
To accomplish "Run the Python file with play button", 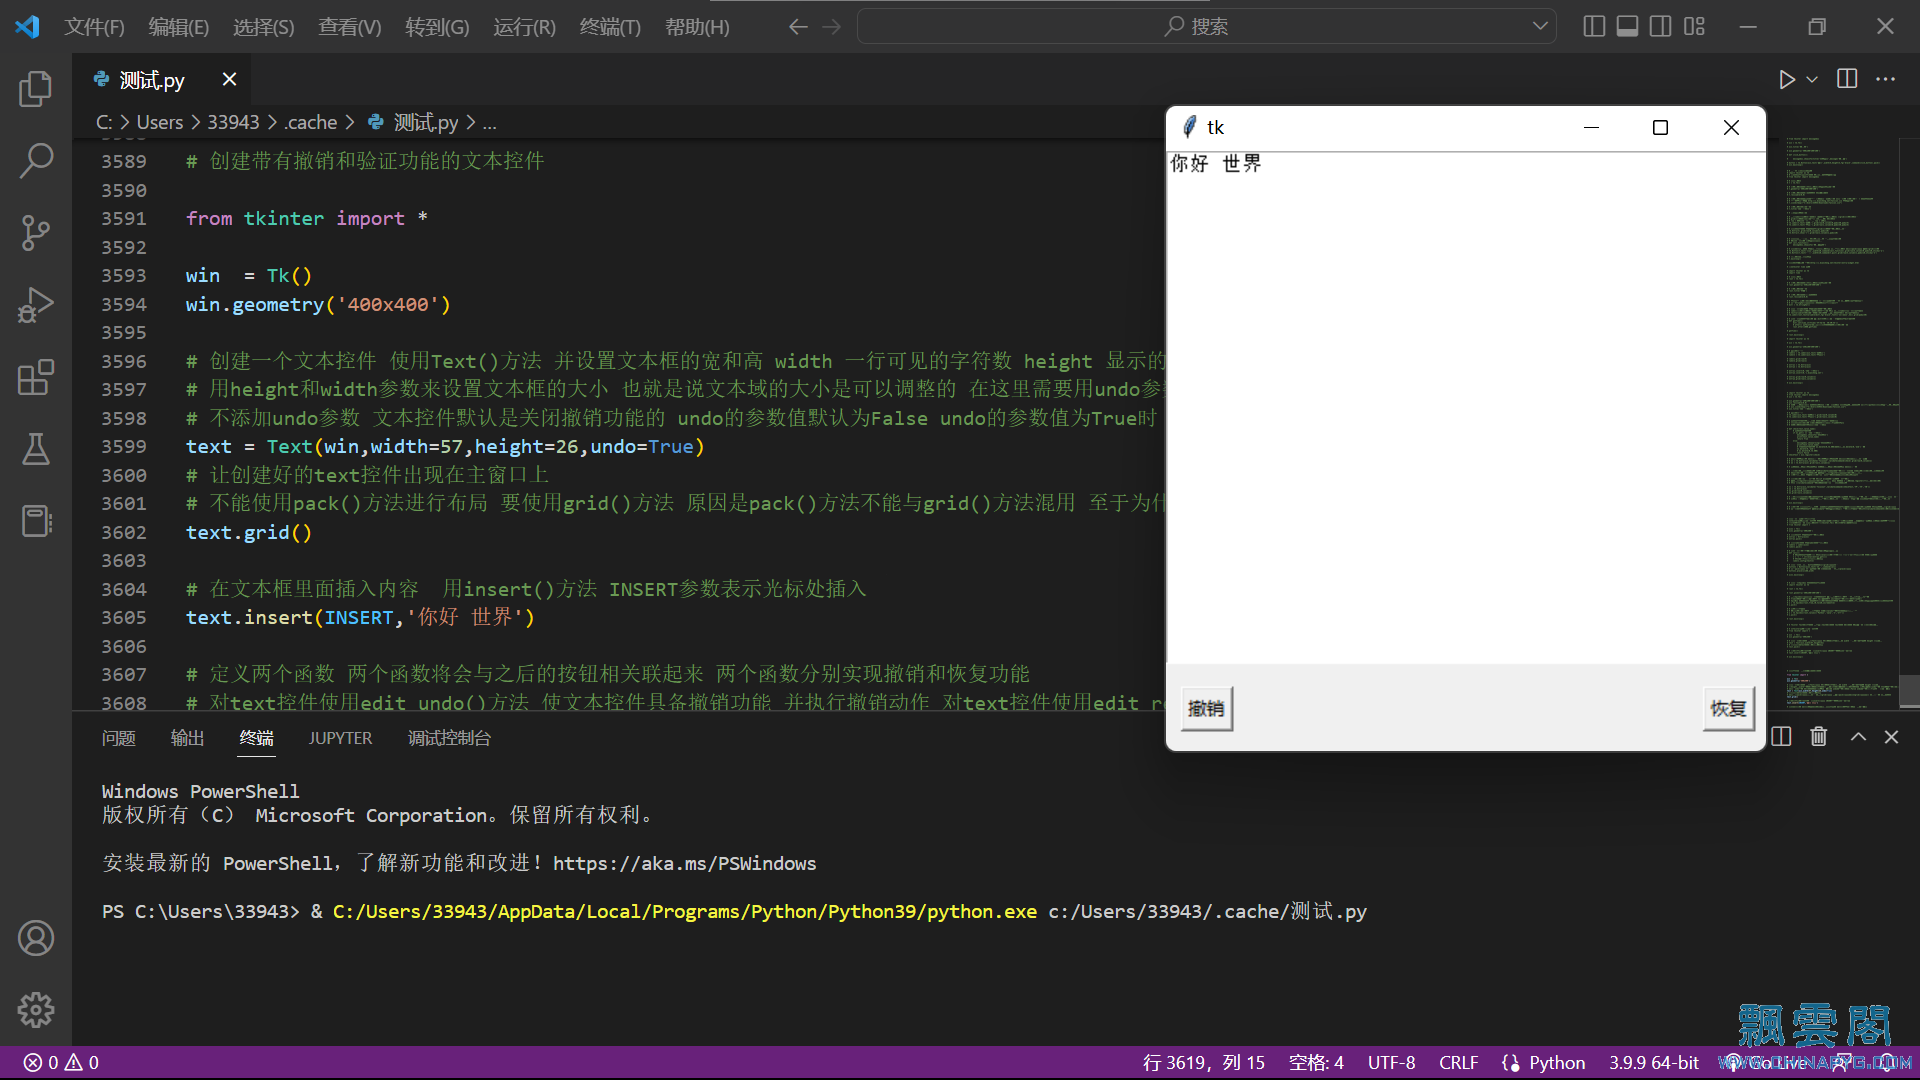I will click(1786, 79).
